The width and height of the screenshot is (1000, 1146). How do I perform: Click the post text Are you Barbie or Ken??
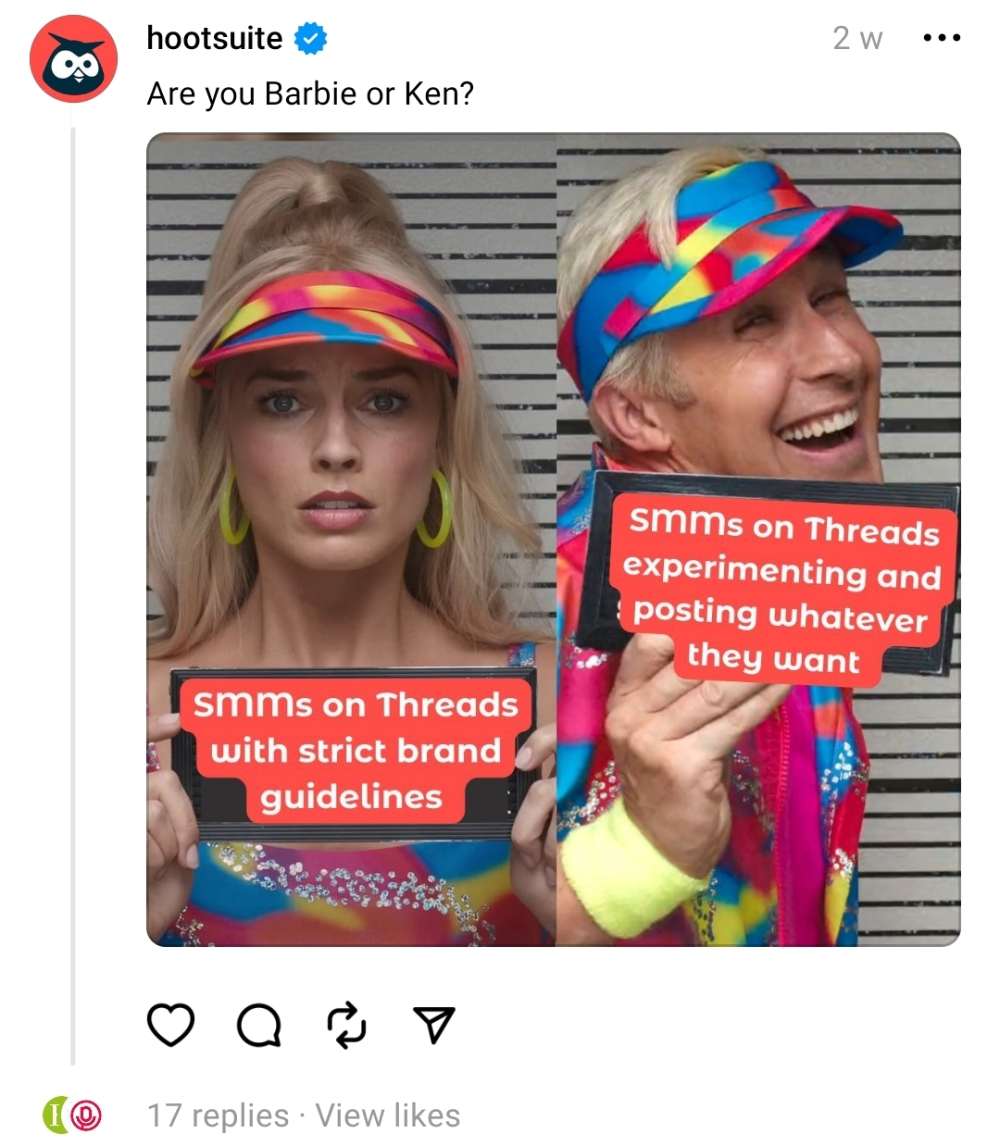coord(311,94)
